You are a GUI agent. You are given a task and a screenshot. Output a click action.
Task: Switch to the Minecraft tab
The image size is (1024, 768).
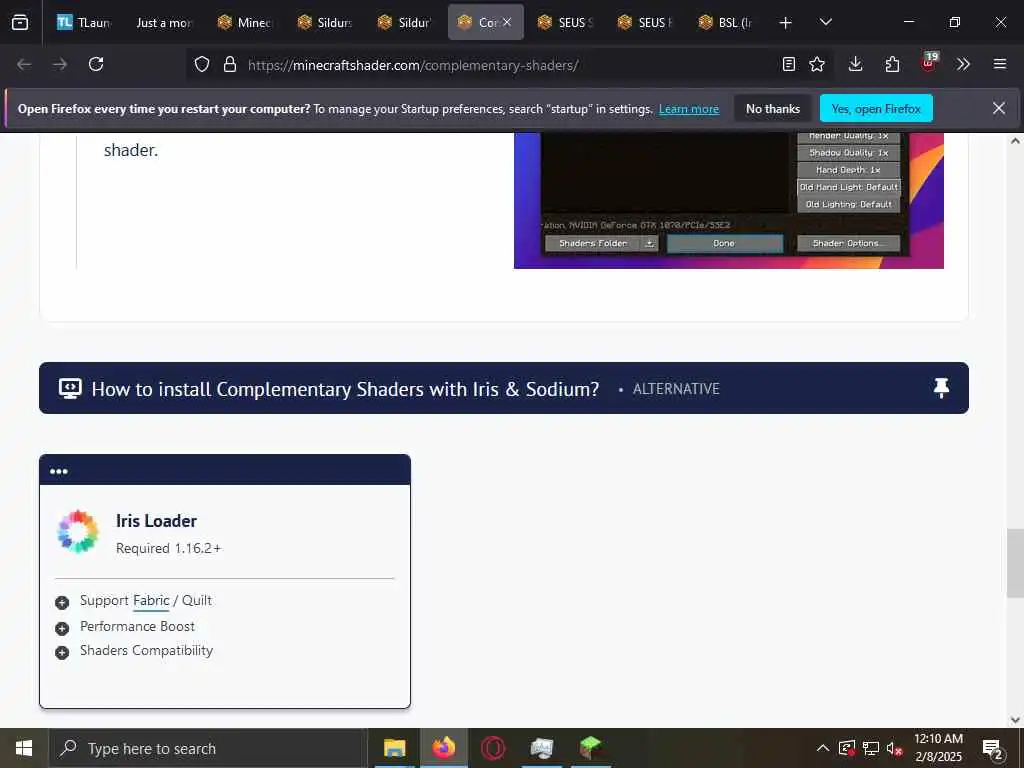(244, 22)
